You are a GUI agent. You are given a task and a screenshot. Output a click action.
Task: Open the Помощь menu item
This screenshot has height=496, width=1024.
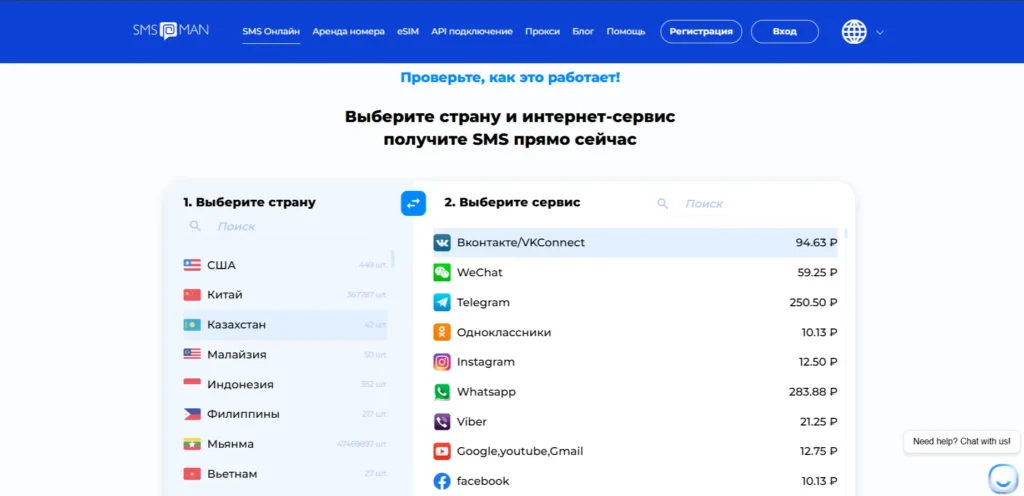click(626, 31)
